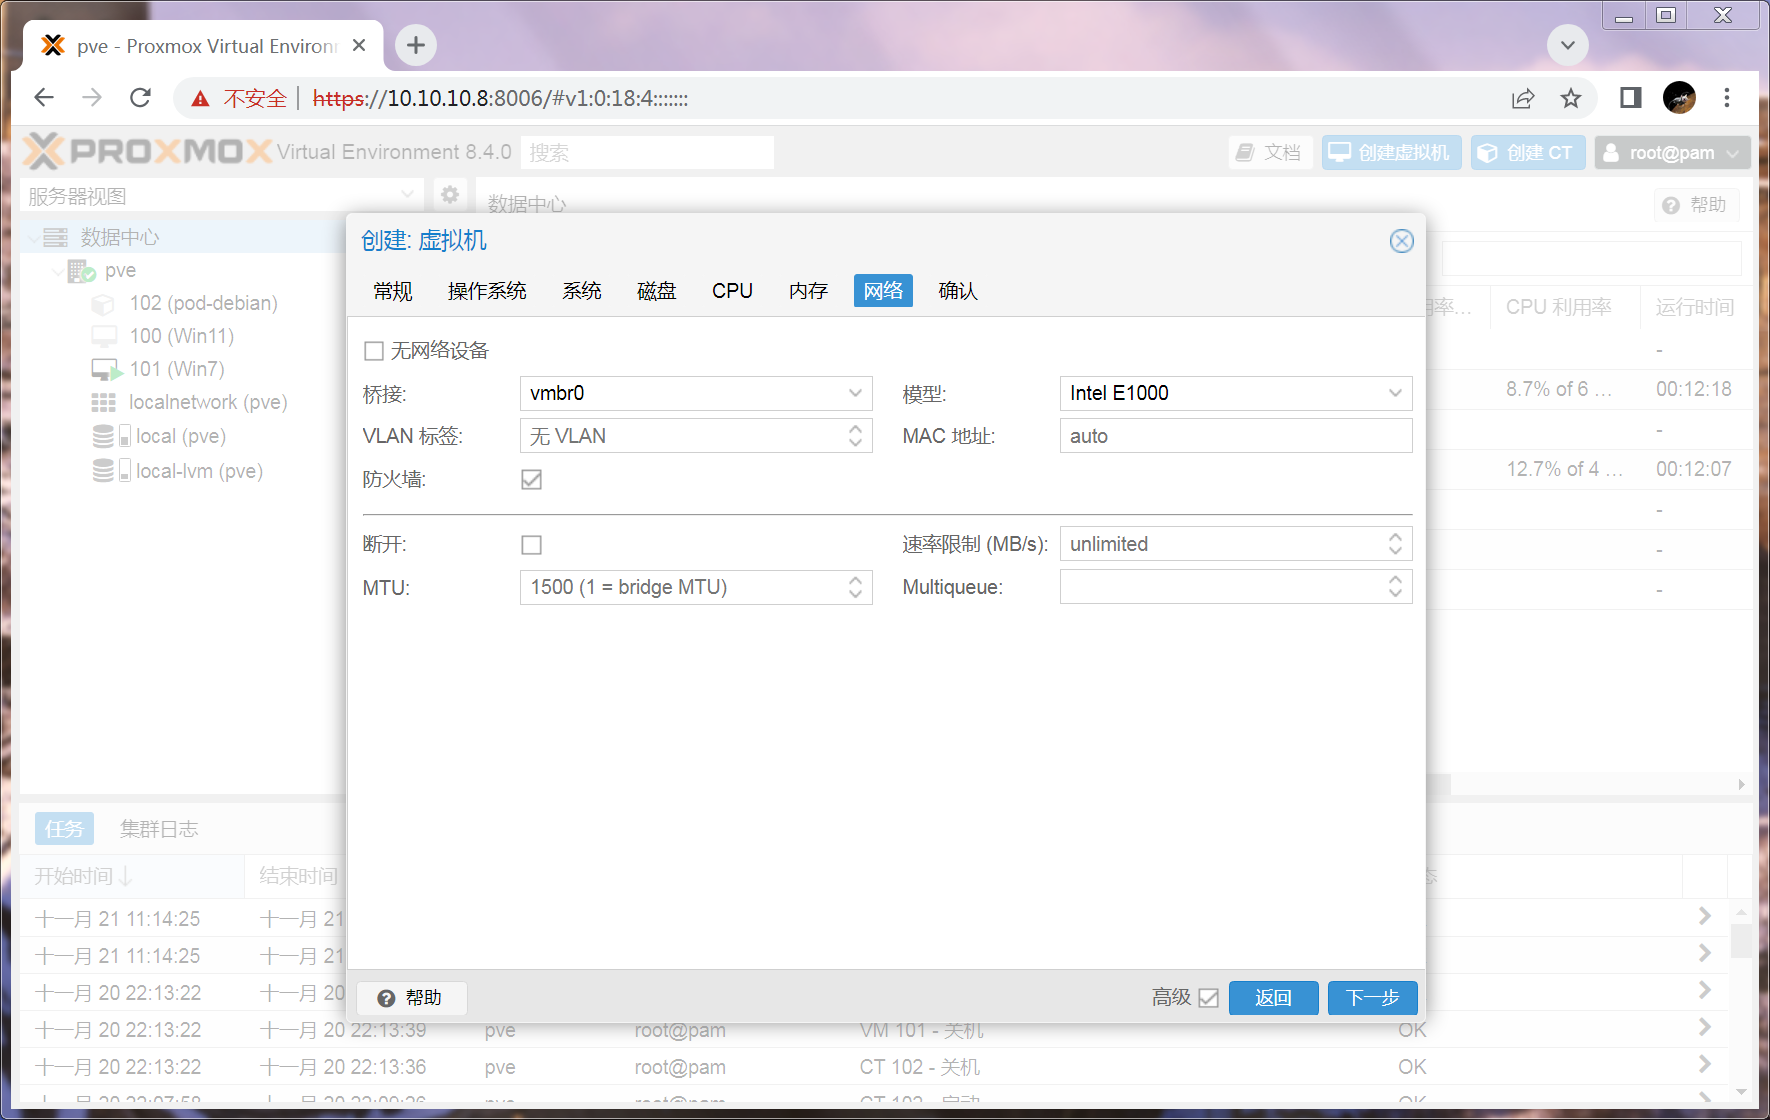
Task: Open Chrome three-dot menu
Action: click(1726, 98)
